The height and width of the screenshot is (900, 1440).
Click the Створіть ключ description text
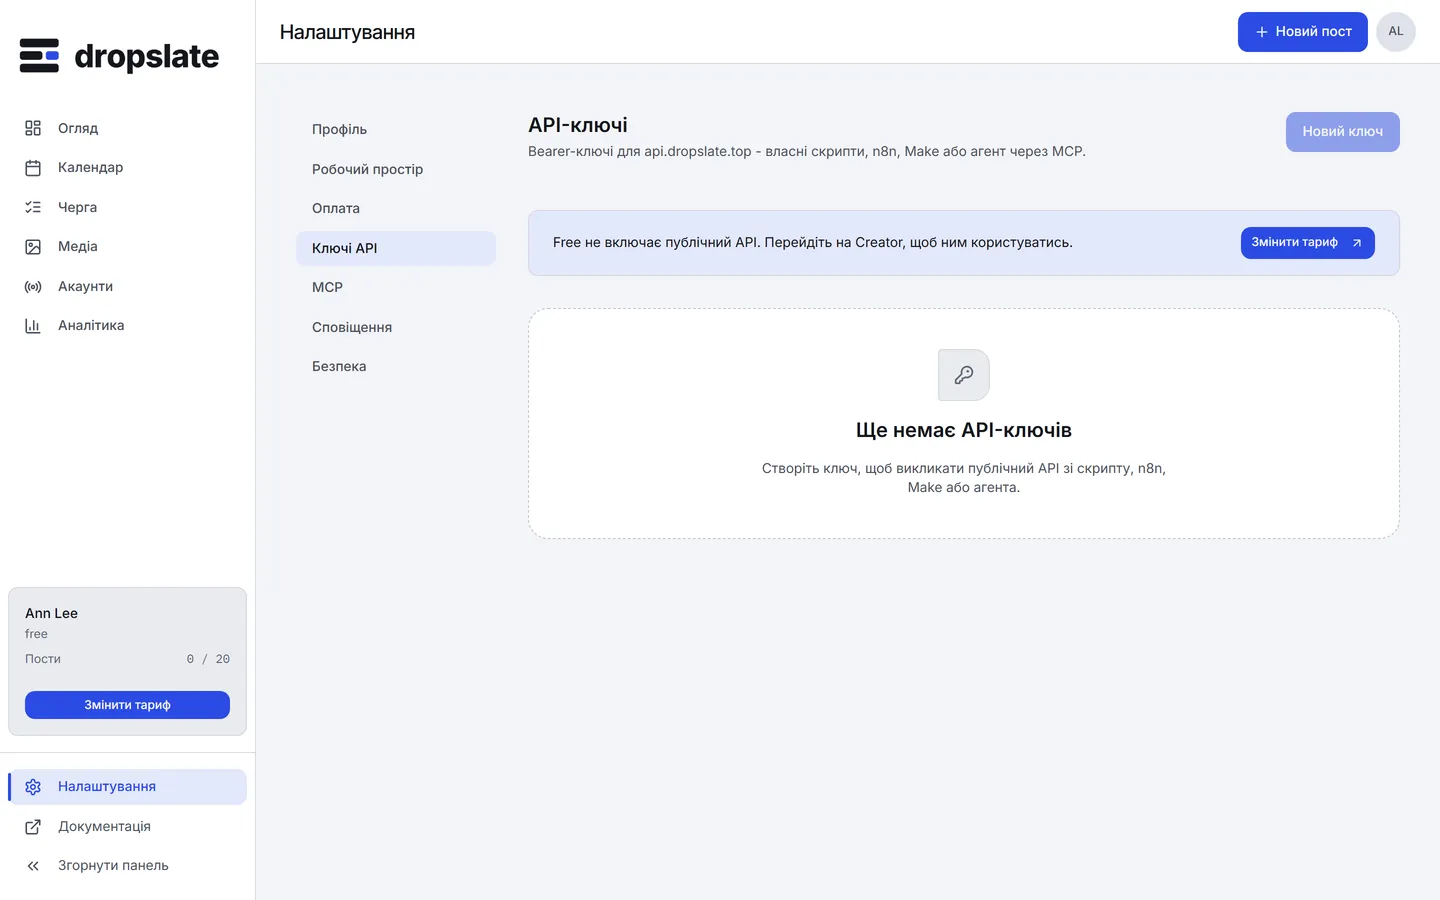[x=964, y=478]
